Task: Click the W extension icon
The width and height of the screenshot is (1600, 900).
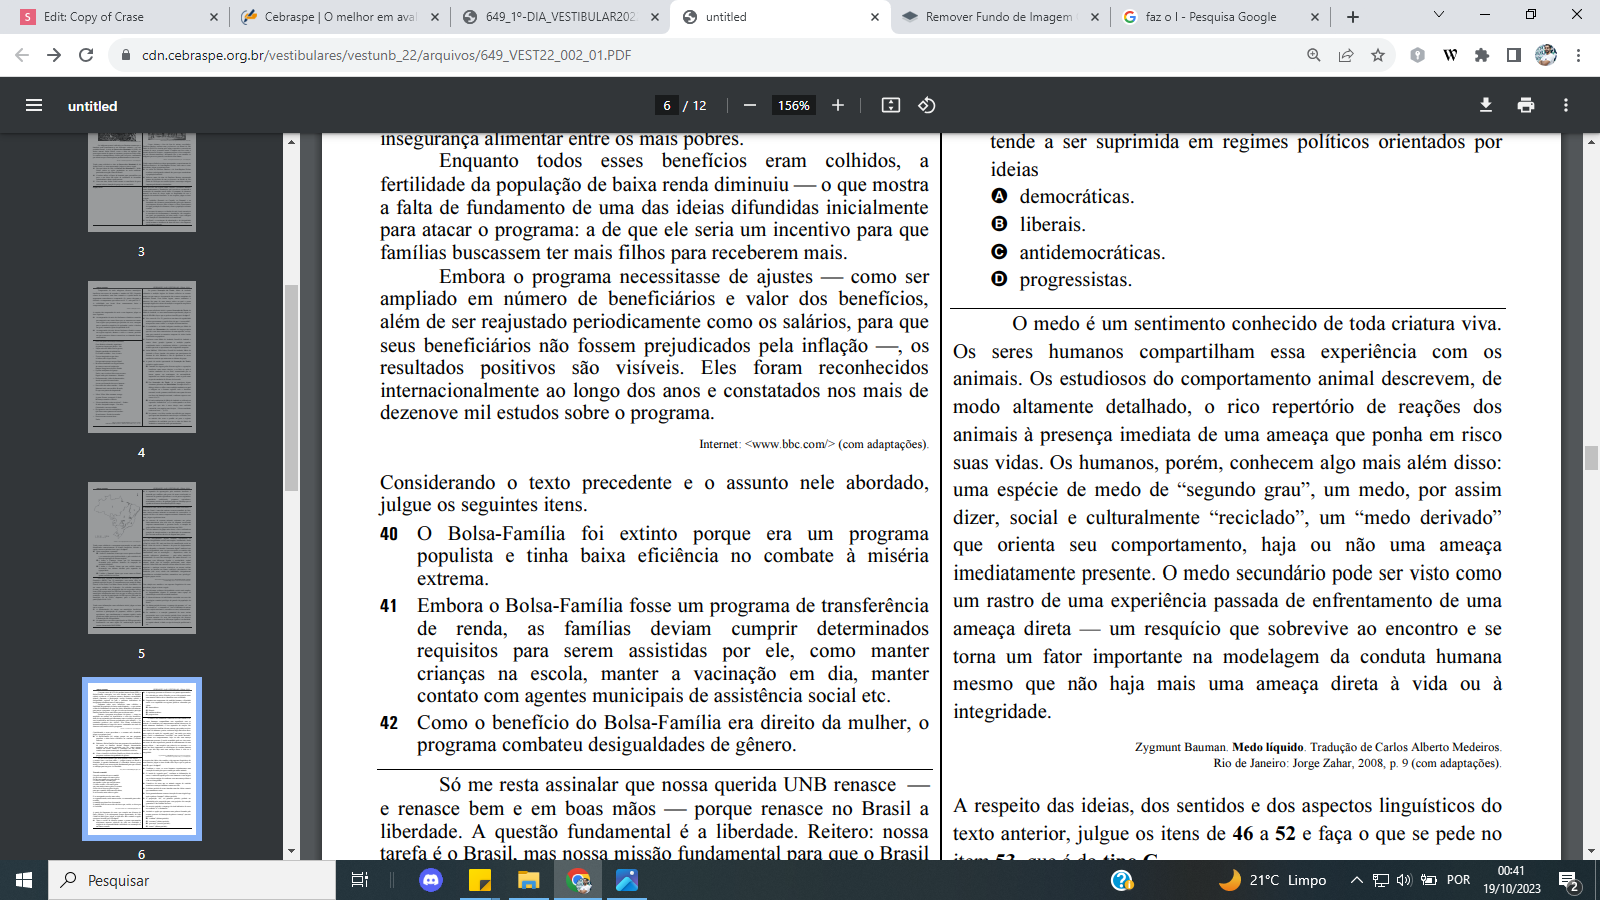Action: [1450, 55]
